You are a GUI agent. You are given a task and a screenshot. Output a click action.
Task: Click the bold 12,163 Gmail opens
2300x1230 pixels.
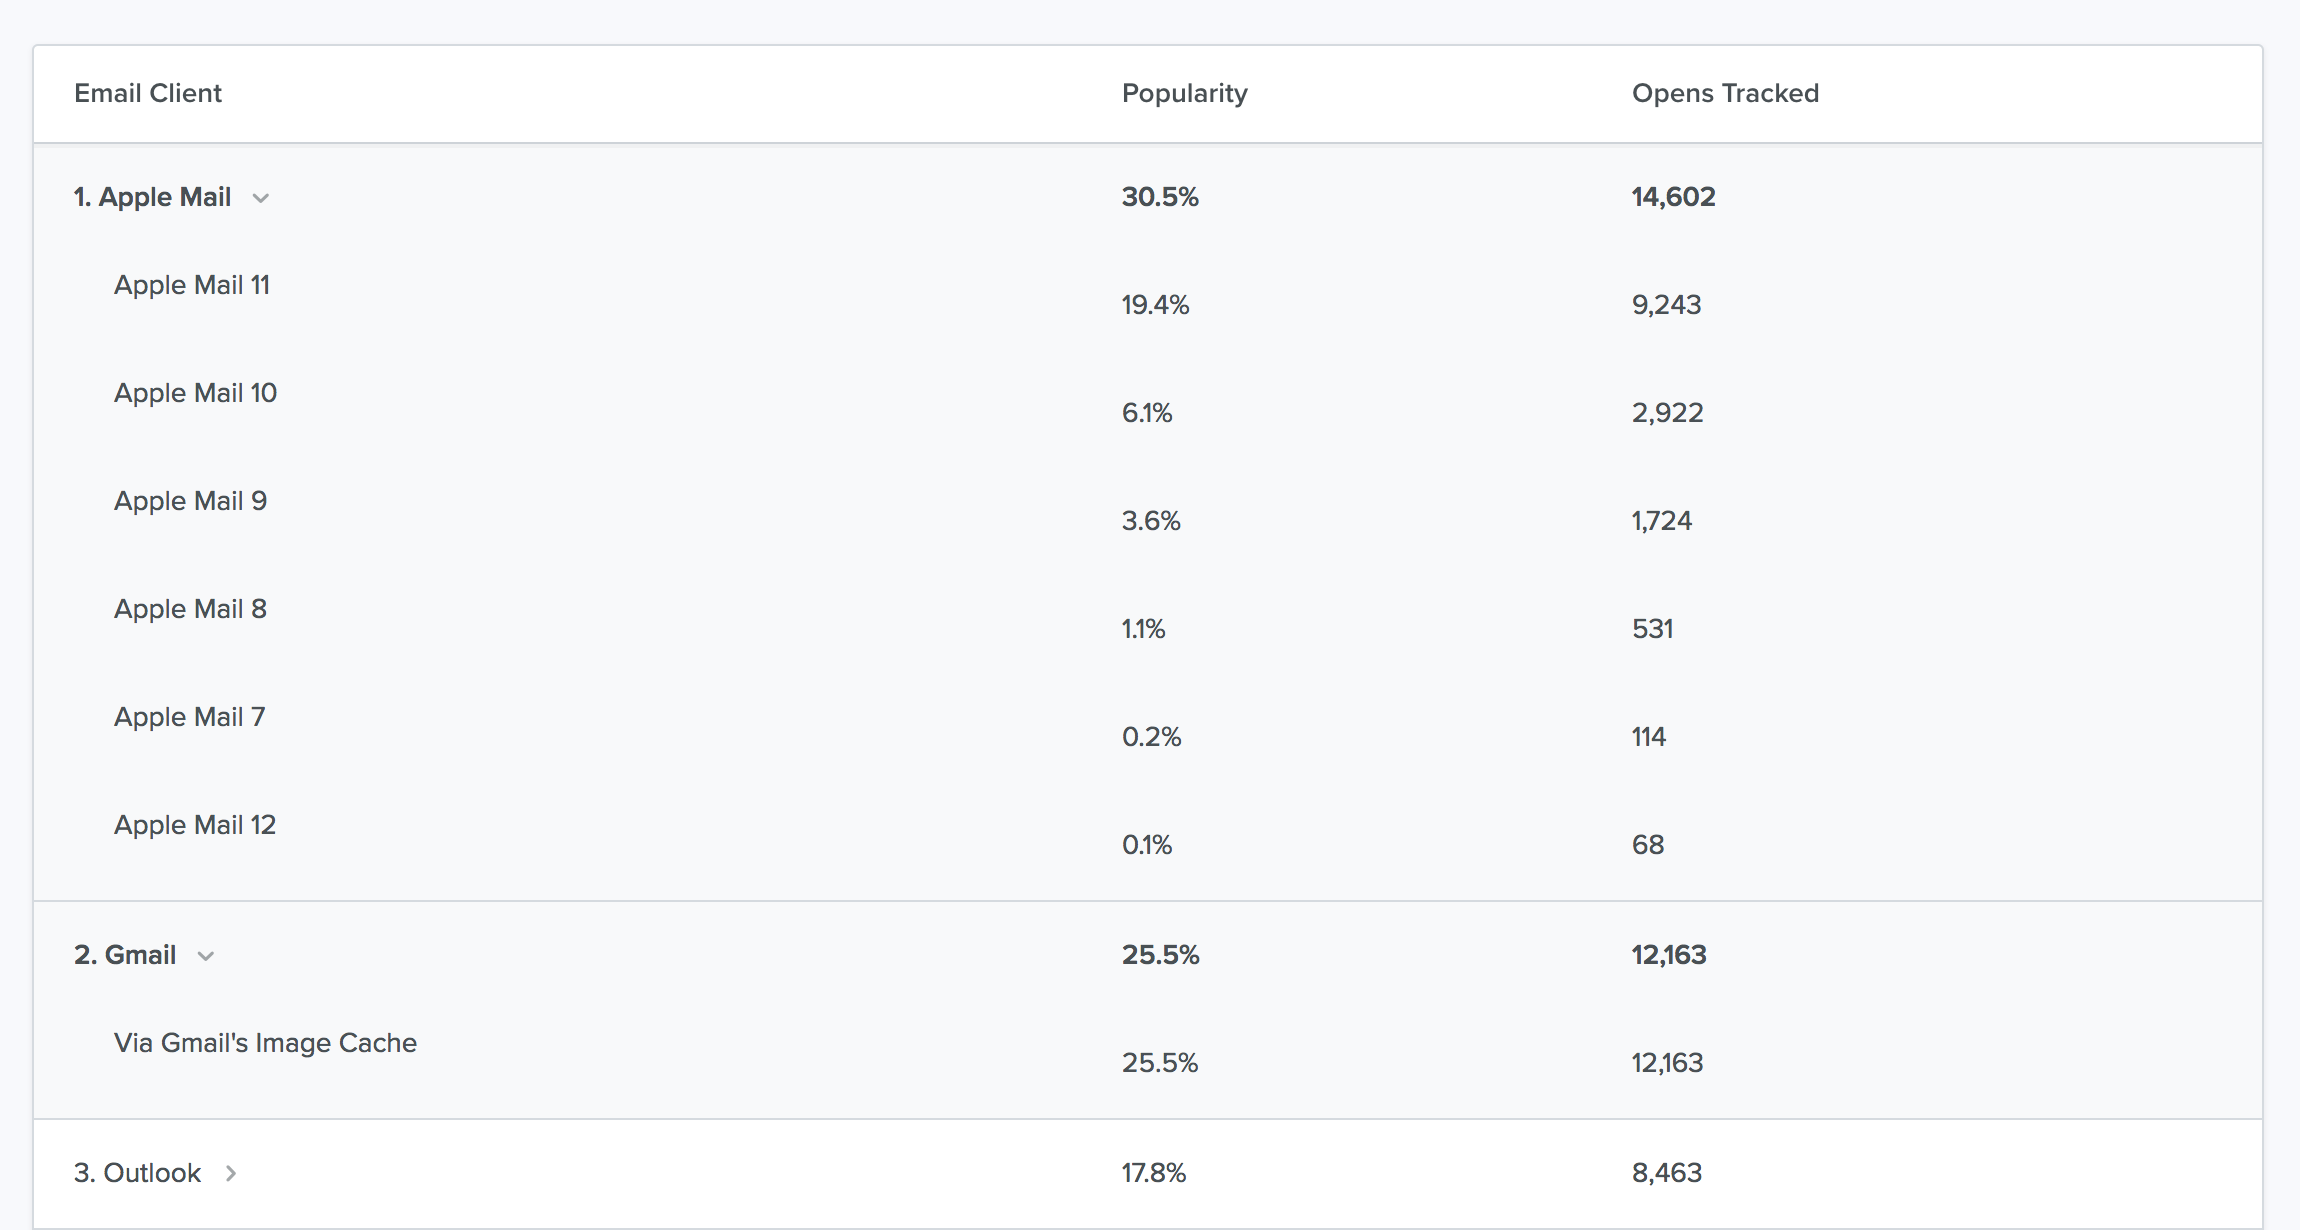click(x=1669, y=955)
